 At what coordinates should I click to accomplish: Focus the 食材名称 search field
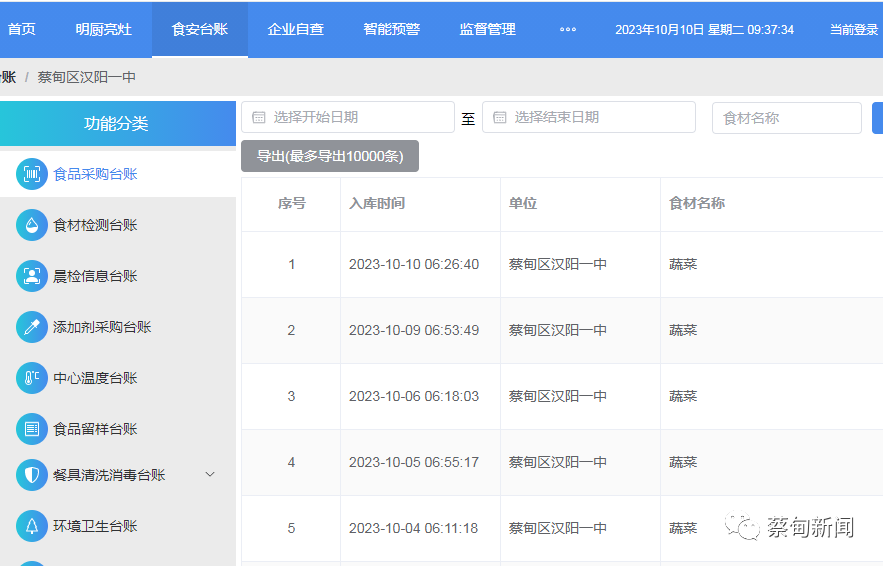click(x=787, y=118)
